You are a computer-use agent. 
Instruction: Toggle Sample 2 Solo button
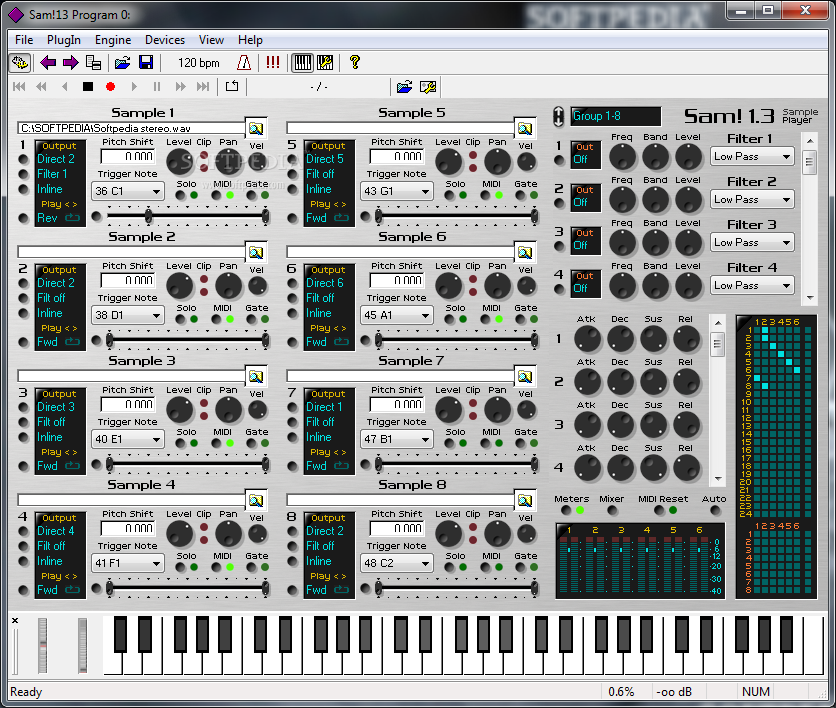click(x=181, y=319)
